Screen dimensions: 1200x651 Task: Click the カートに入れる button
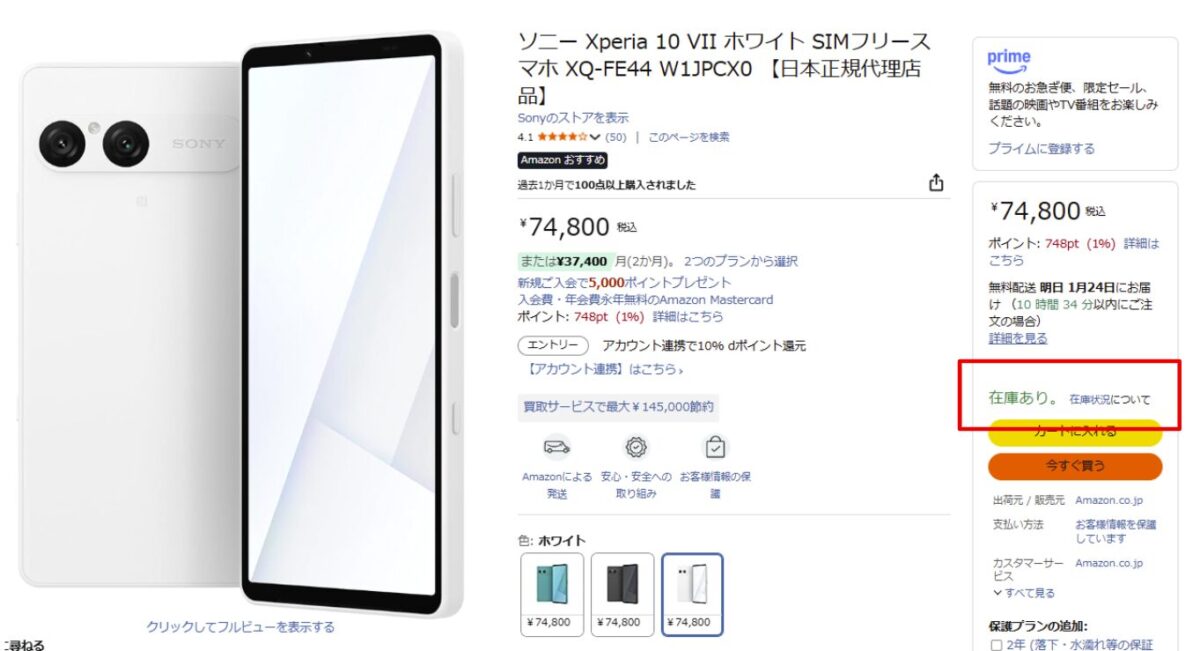click(x=1075, y=432)
